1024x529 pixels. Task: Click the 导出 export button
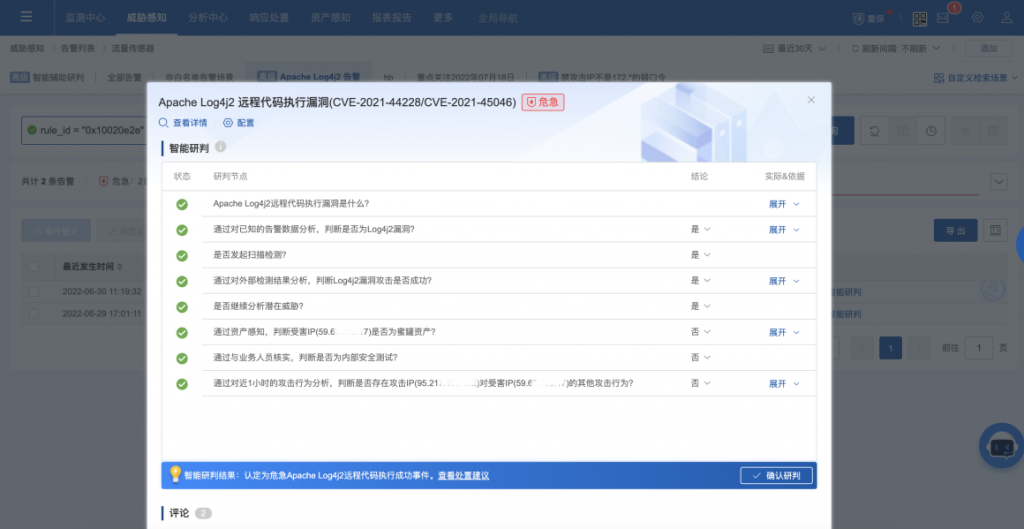pyautogui.click(x=955, y=231)
